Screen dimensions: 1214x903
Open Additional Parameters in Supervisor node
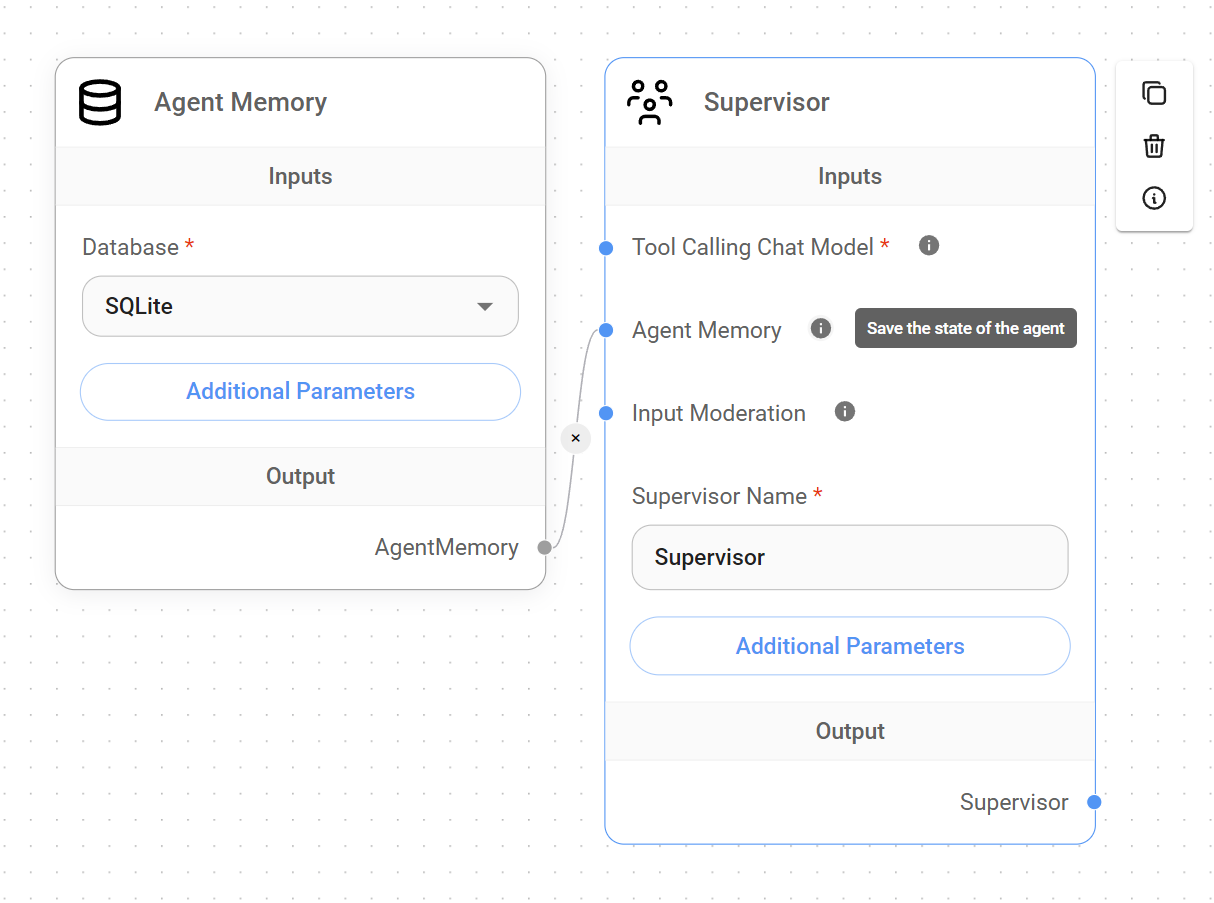coord(849,646)
